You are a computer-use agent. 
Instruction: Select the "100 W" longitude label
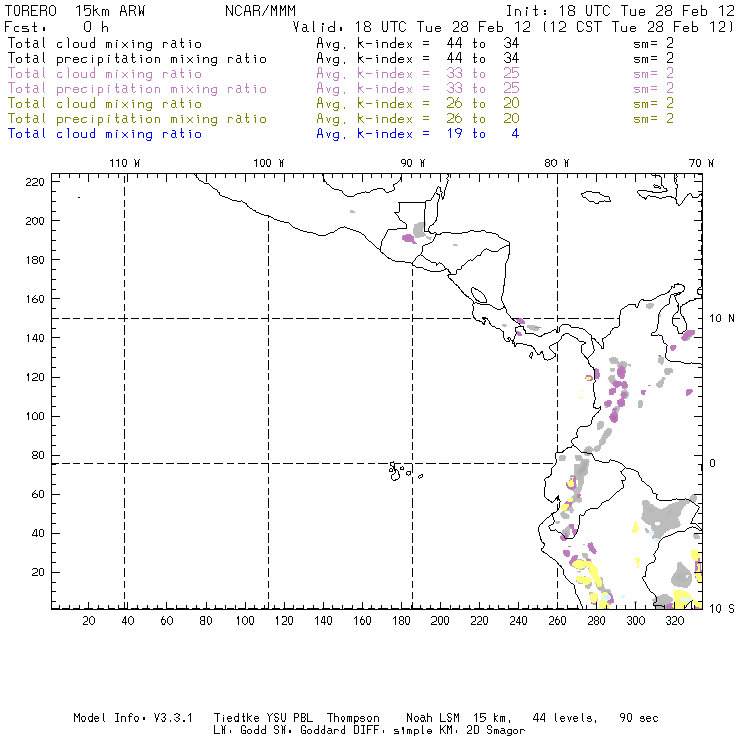click(x=269, y=163)
